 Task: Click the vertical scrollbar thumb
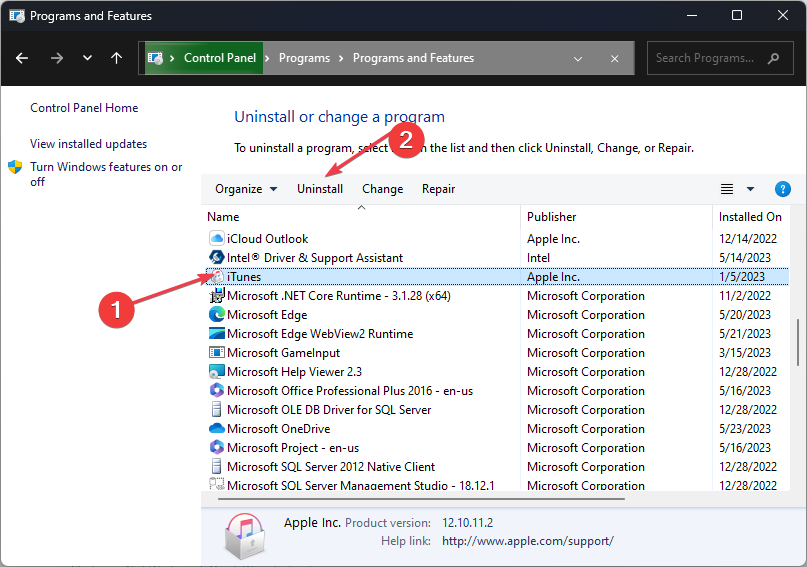[x=798, y=342]
